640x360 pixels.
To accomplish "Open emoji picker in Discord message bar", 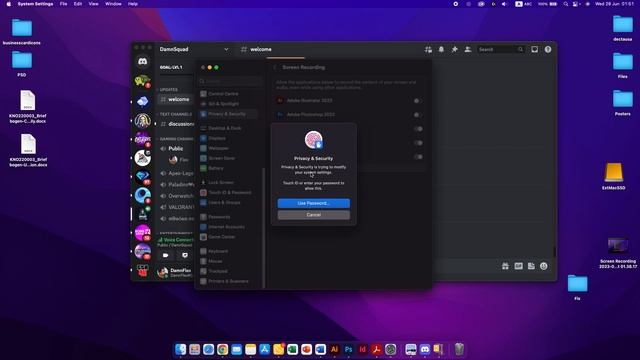I will point(544,266).
